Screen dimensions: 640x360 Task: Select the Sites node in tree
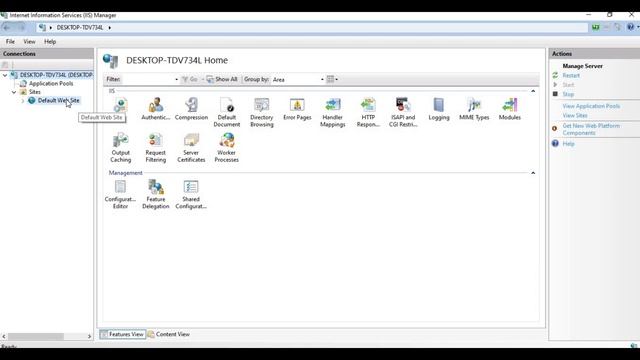click(x=35, y=92)
